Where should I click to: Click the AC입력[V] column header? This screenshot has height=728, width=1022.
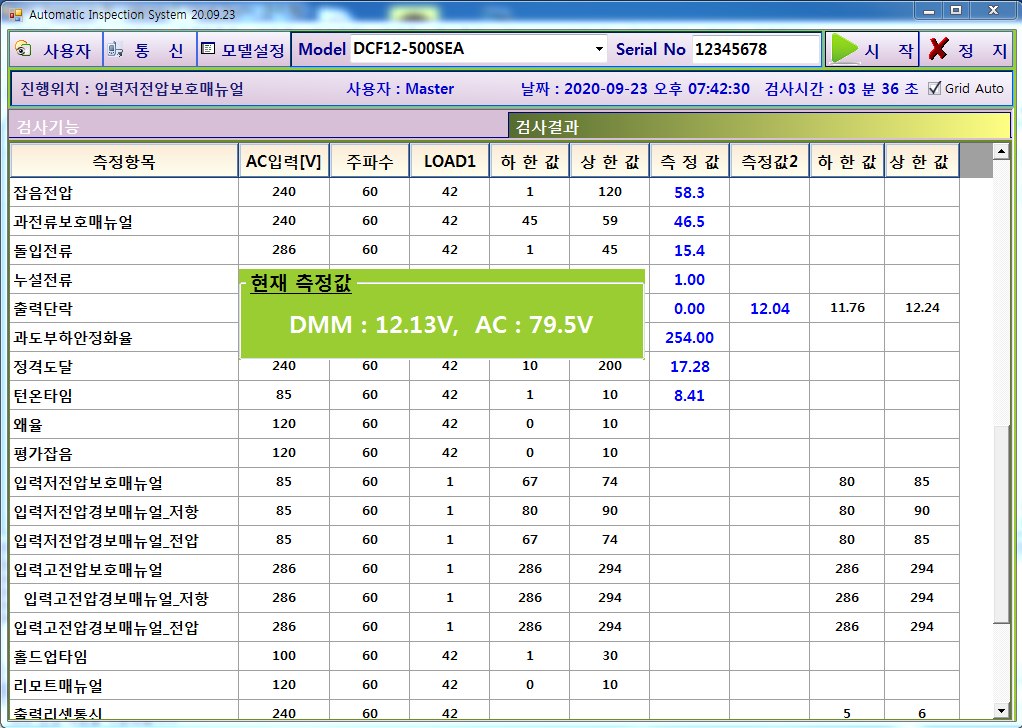tap(284, 161)
